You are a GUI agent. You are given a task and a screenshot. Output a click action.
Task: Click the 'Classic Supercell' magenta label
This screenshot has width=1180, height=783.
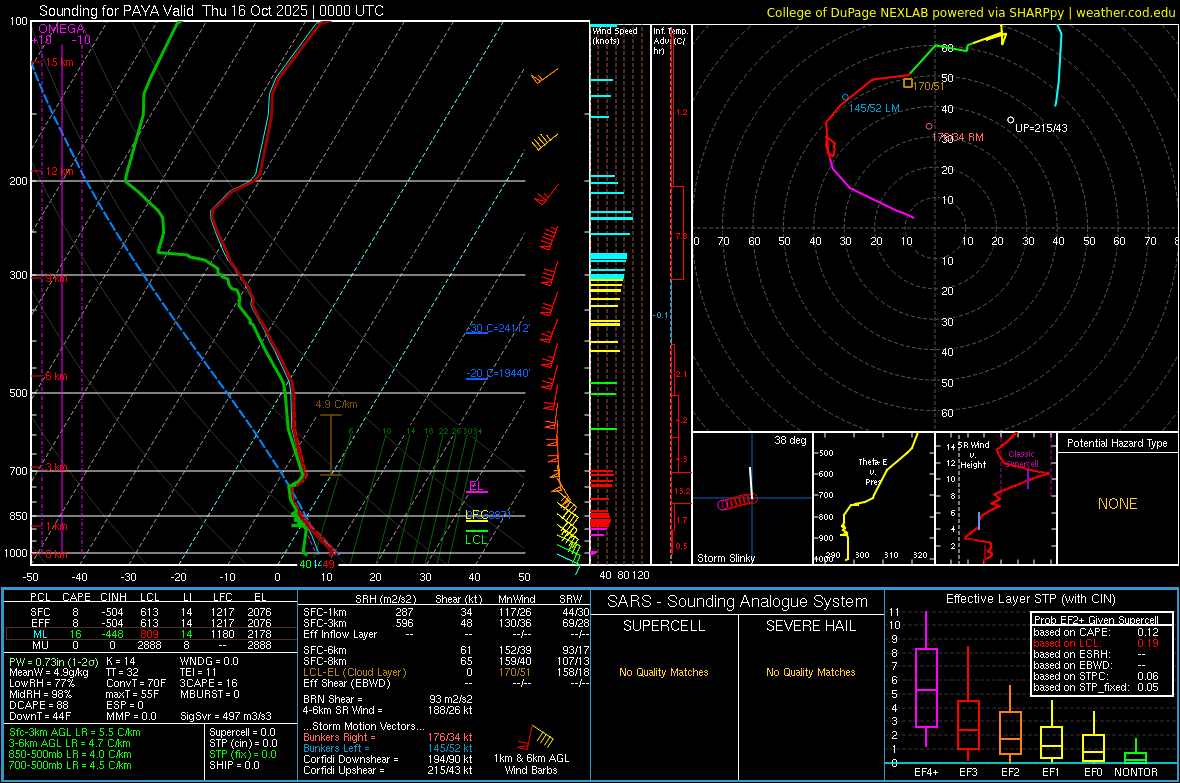1021,459
